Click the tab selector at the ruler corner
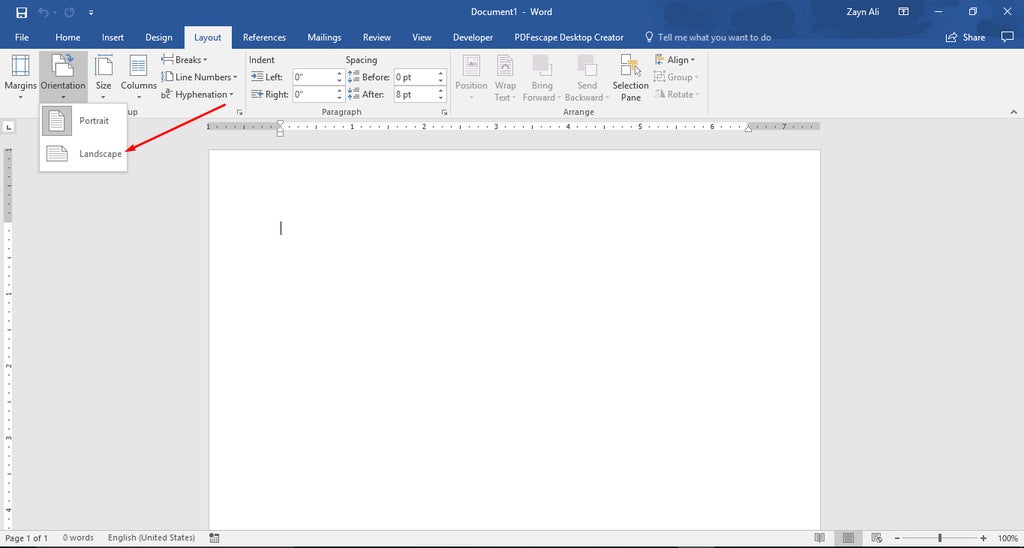This screenshot has height=548, width=1024. (x=9, y=127)
